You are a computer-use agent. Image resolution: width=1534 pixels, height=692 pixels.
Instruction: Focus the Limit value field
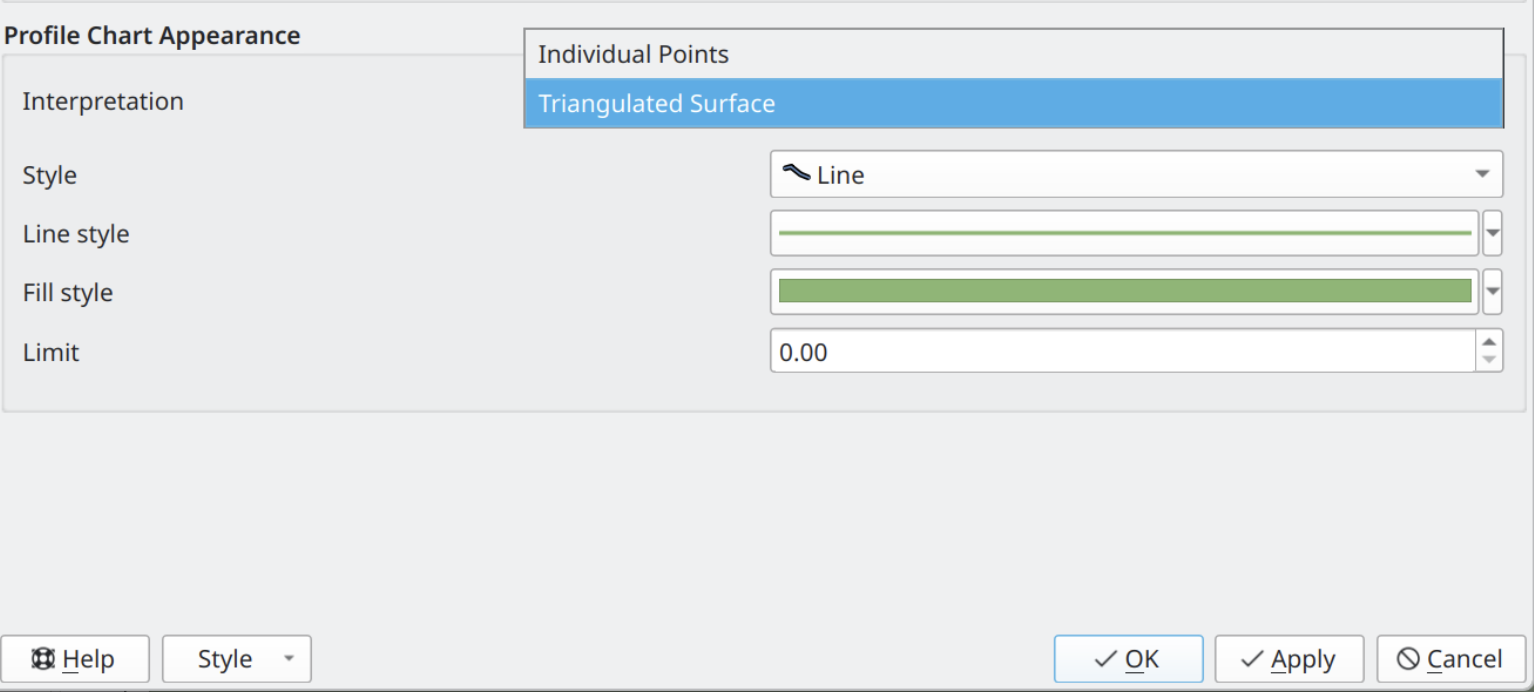click(x=1120, y=352)
